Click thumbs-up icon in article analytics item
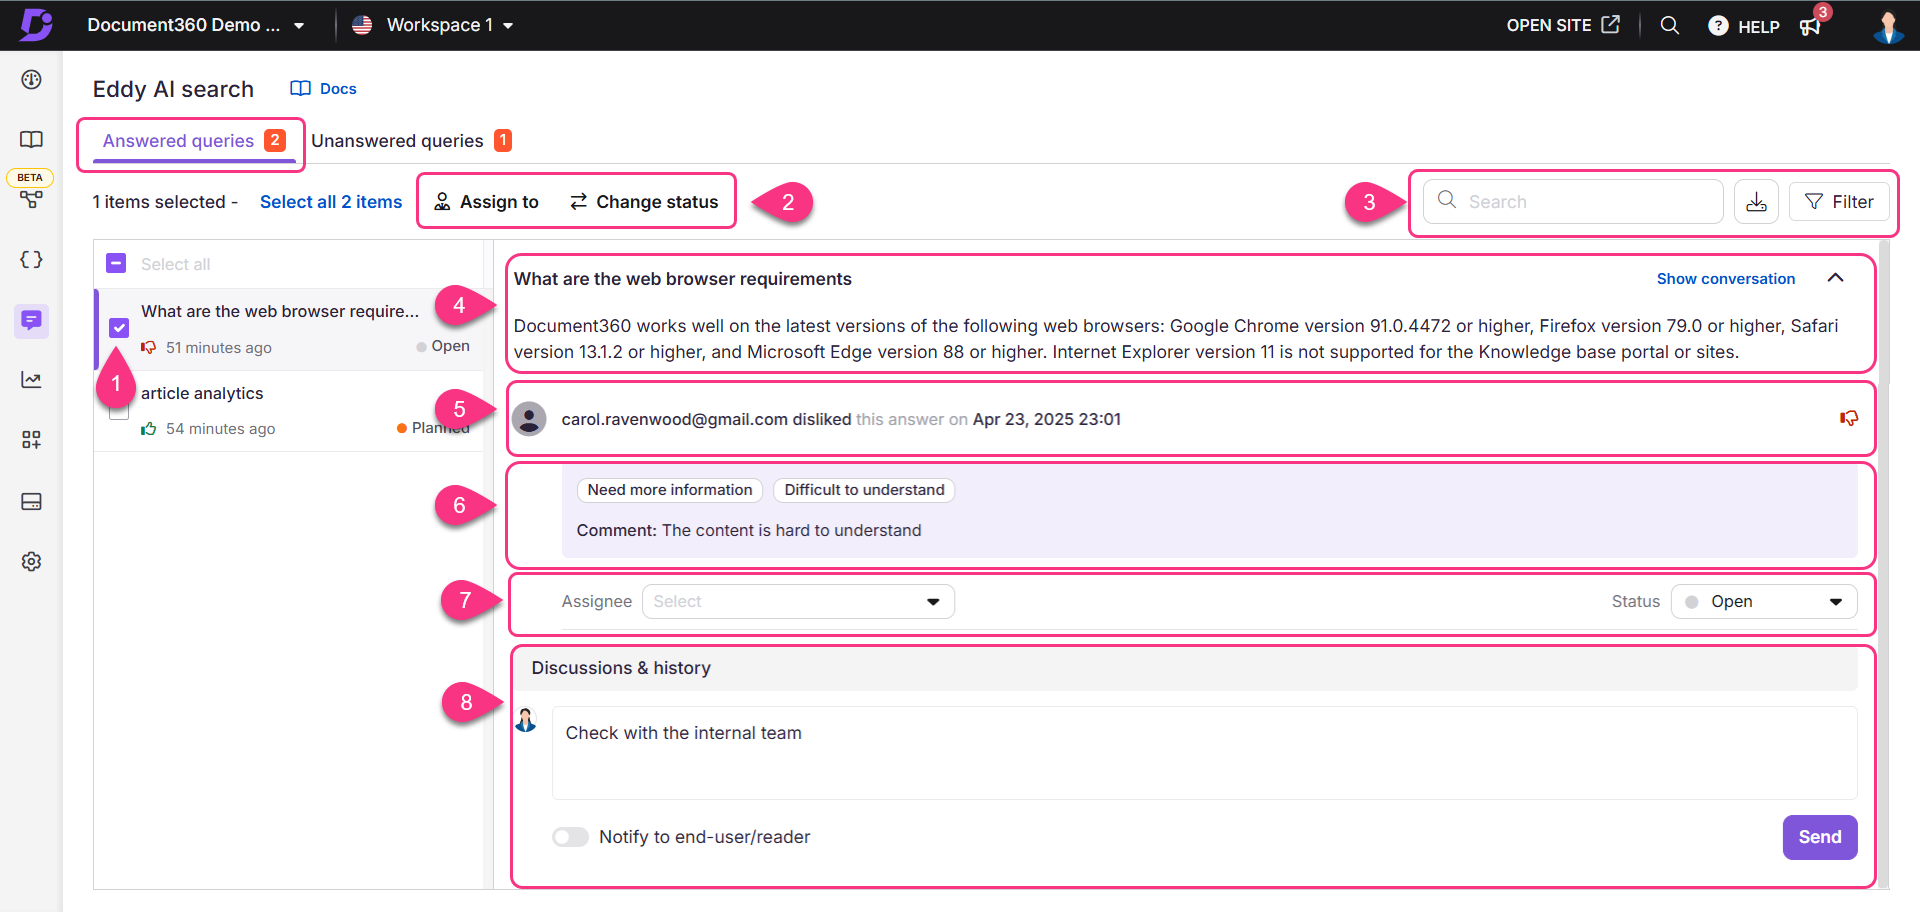The height and width of the screenshot is (912, 1920). (x=148, y=428)
